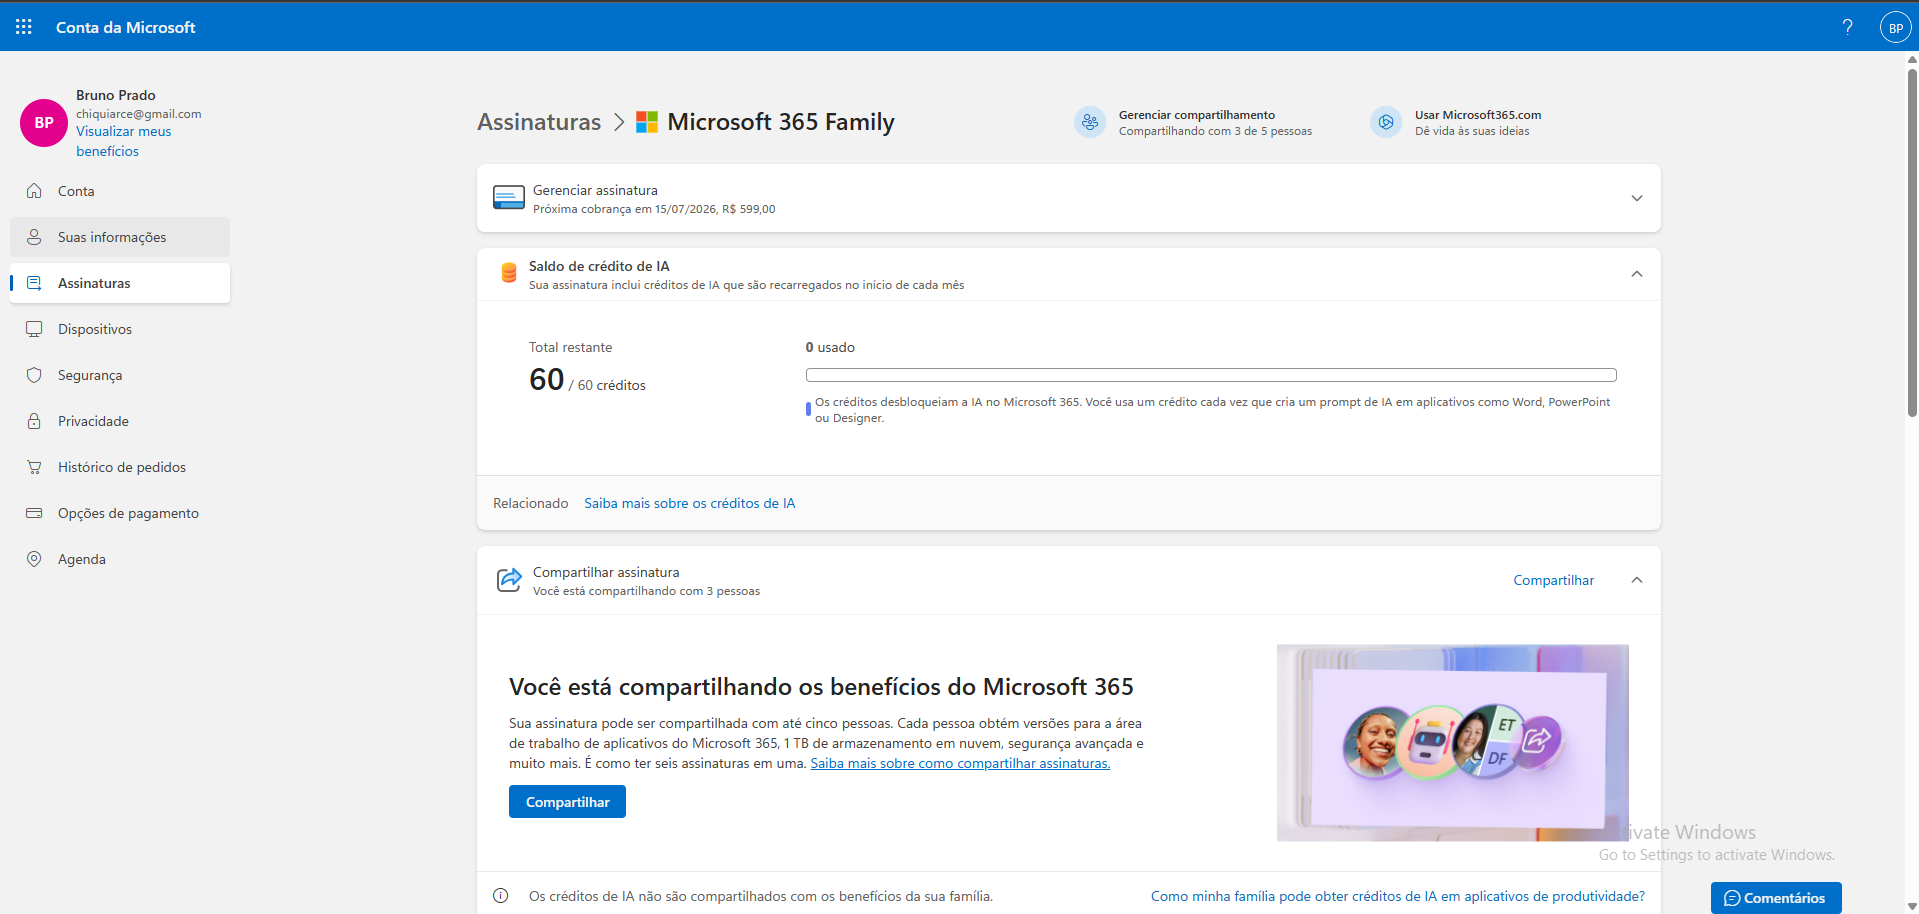Click the Assinaturas breadcrumb link
The image size is (1919, 914).
[x=539, y=122]
